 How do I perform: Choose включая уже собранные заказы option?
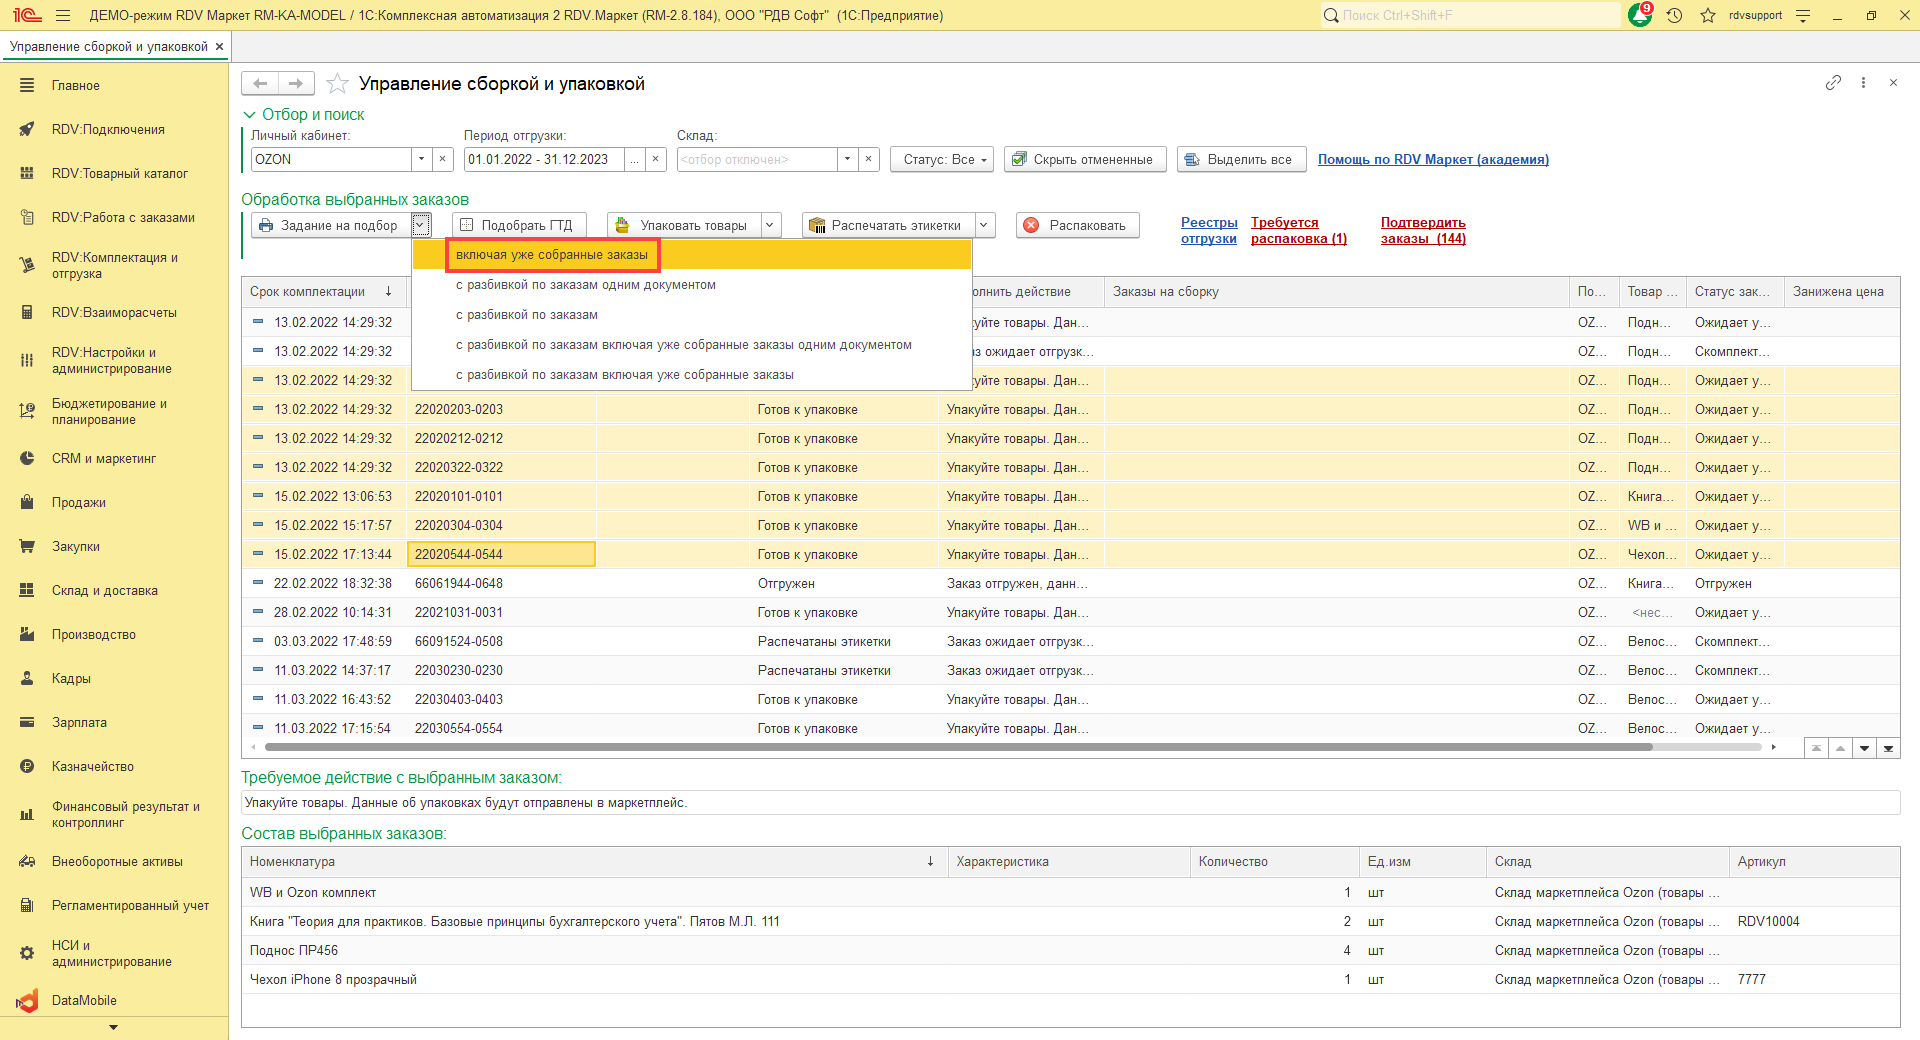pyautogui.click(x=552, y=255)
